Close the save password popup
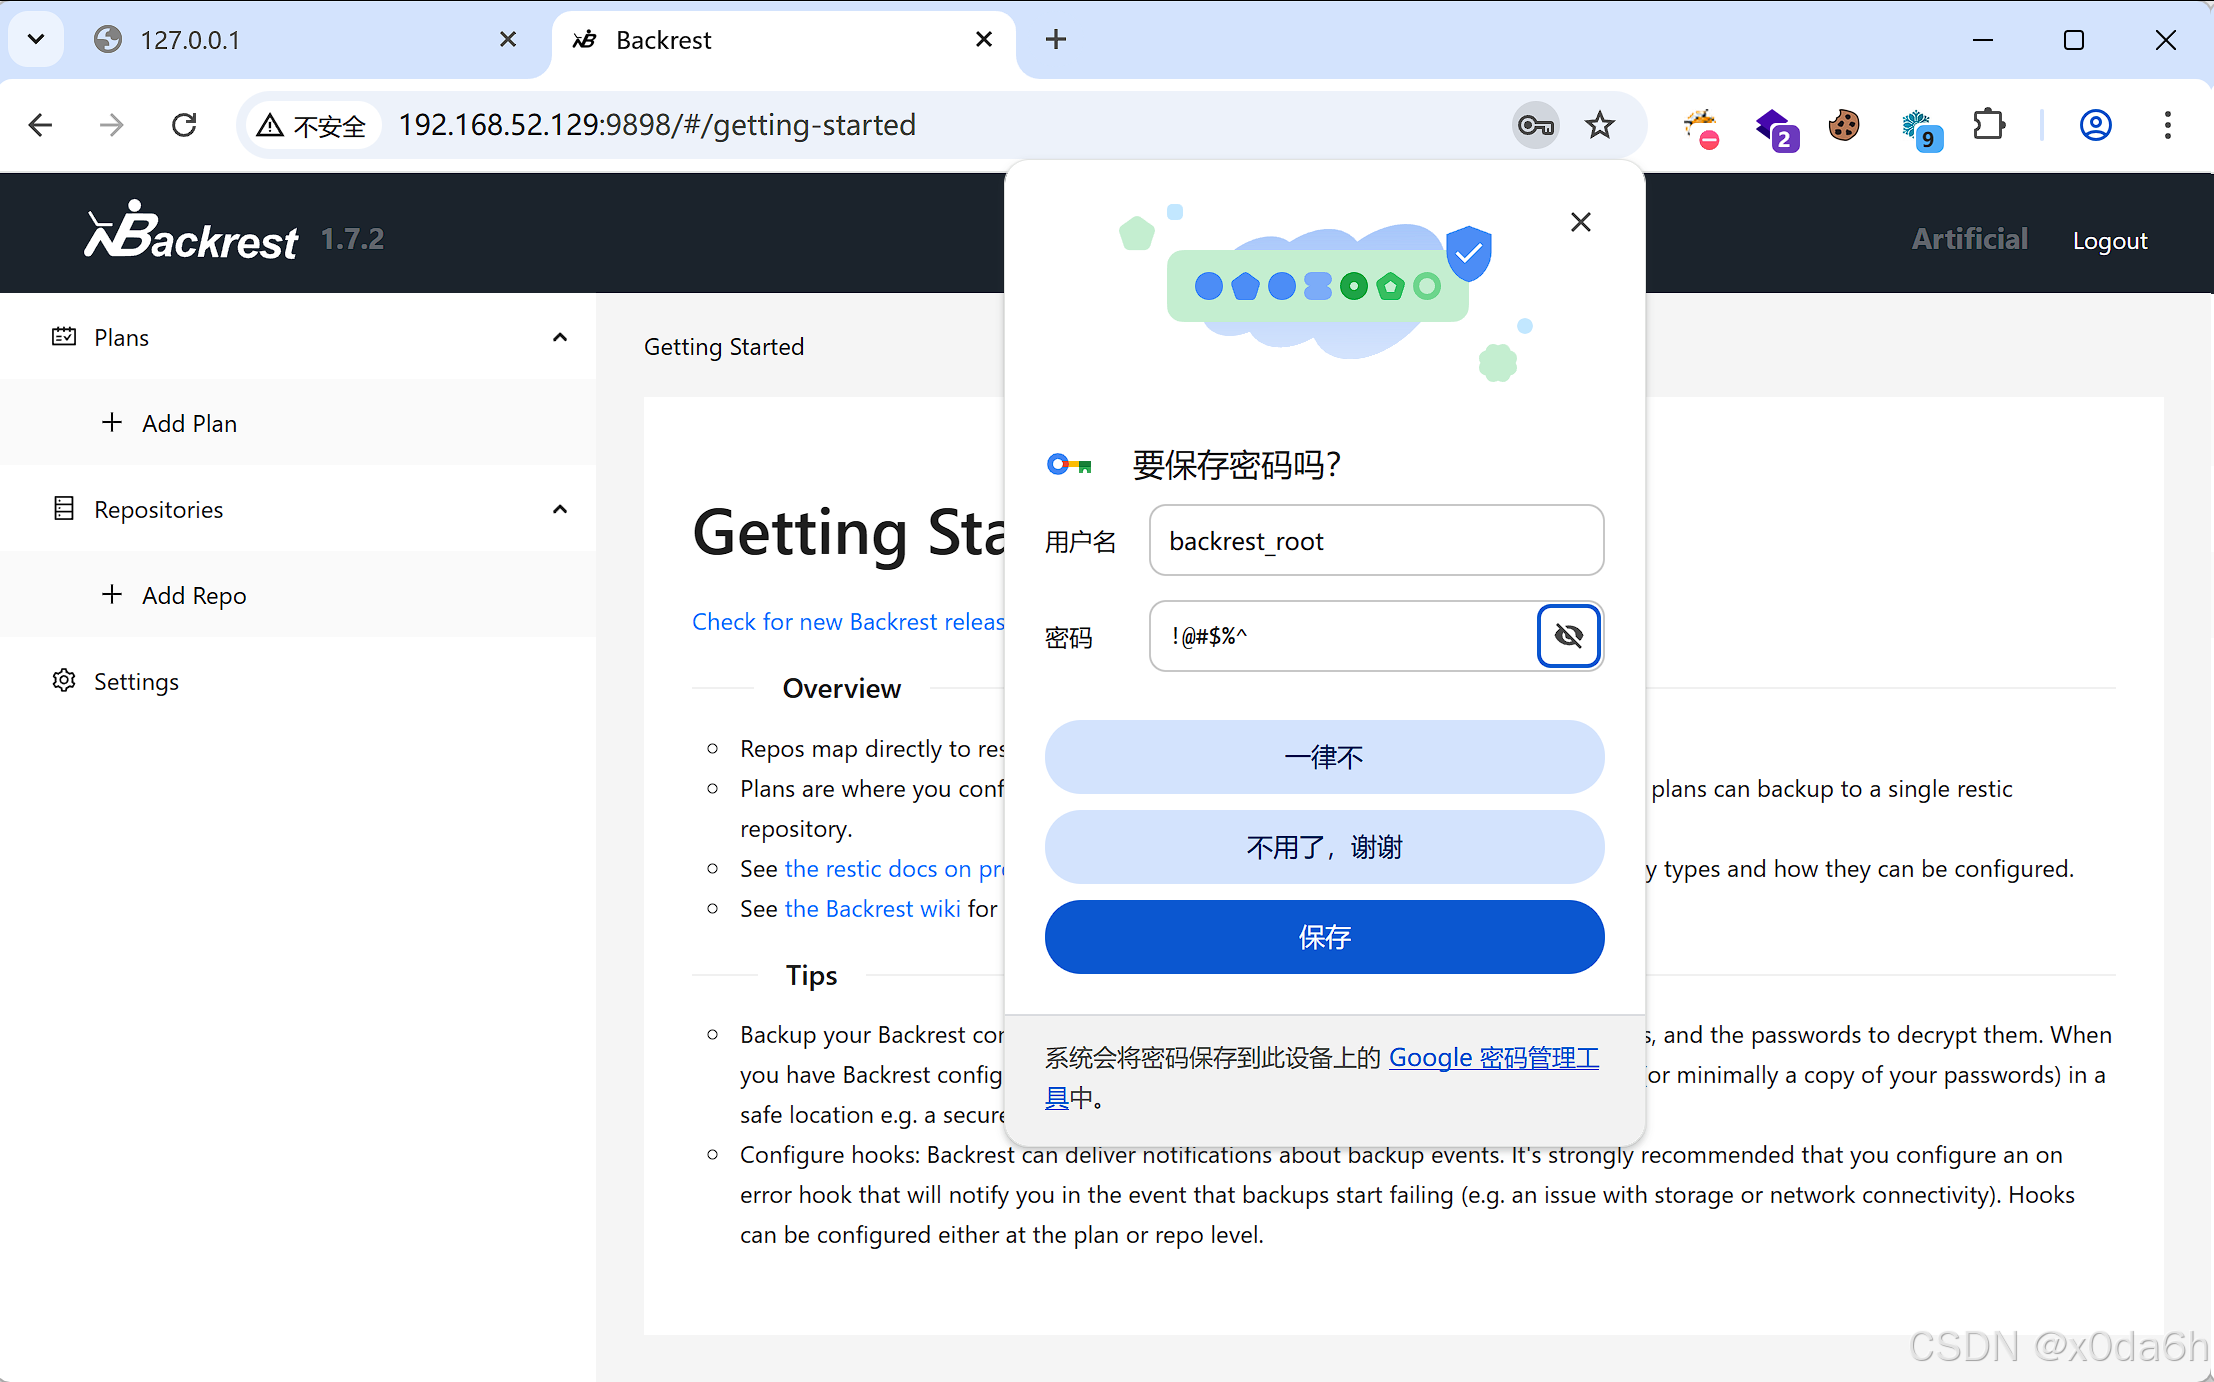The height and width of the screenshot is (1382, 2214). coord(1580,222)
